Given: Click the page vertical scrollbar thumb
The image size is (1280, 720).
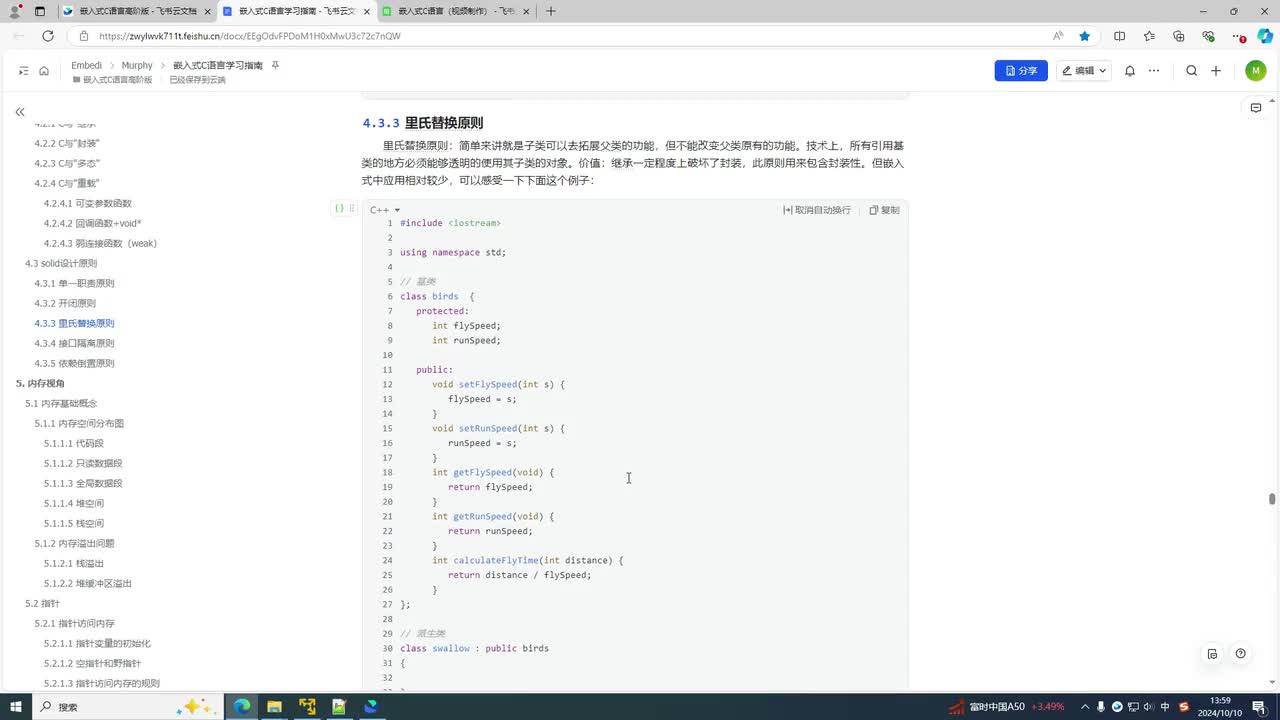Looking at the screenshot, I should pos(1272,499).
